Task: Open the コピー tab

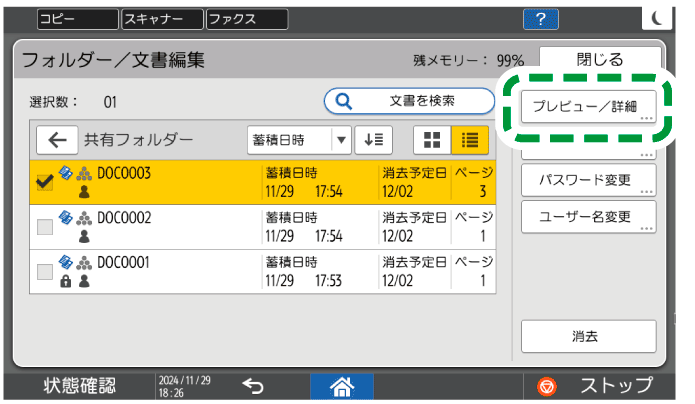Action: [78, 19]
